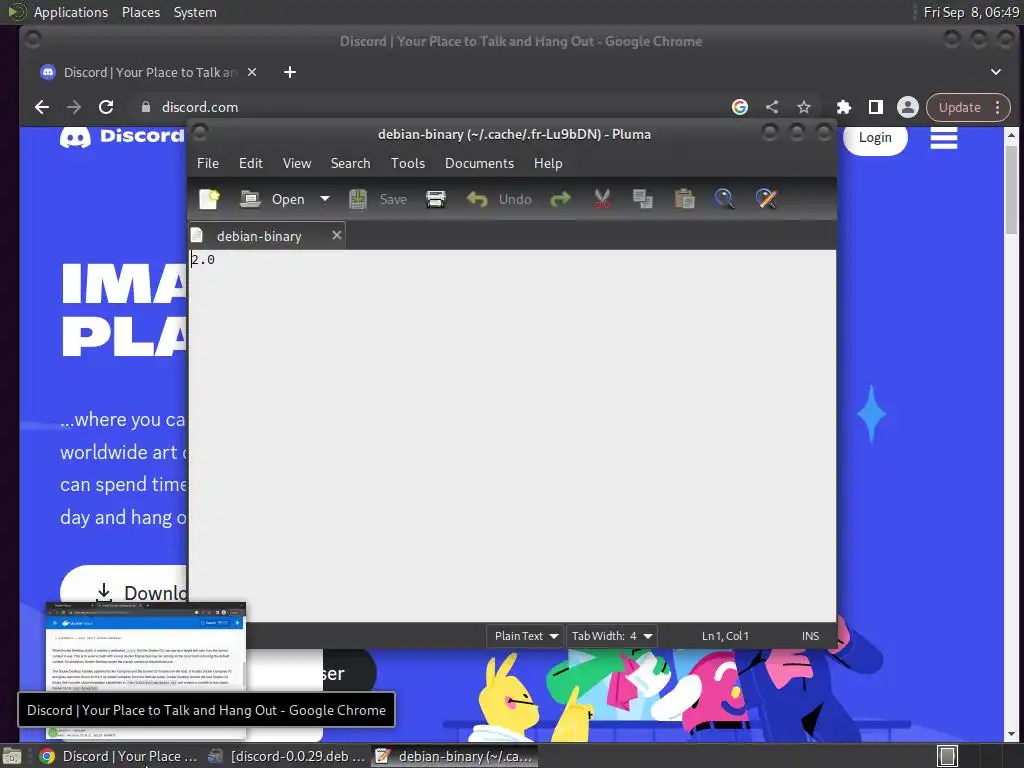The width and height of the screenshot is (1024, 768).
Task: Open the Tools menu
Action: 408,163
